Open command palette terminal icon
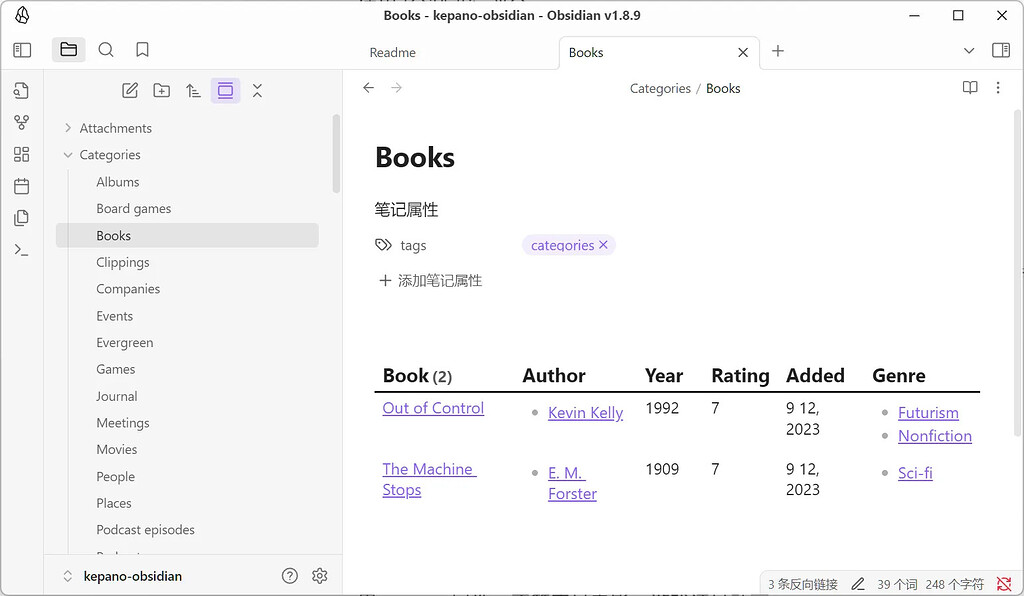The width and height of the screenshot is (1024, 596). [22, 250]
